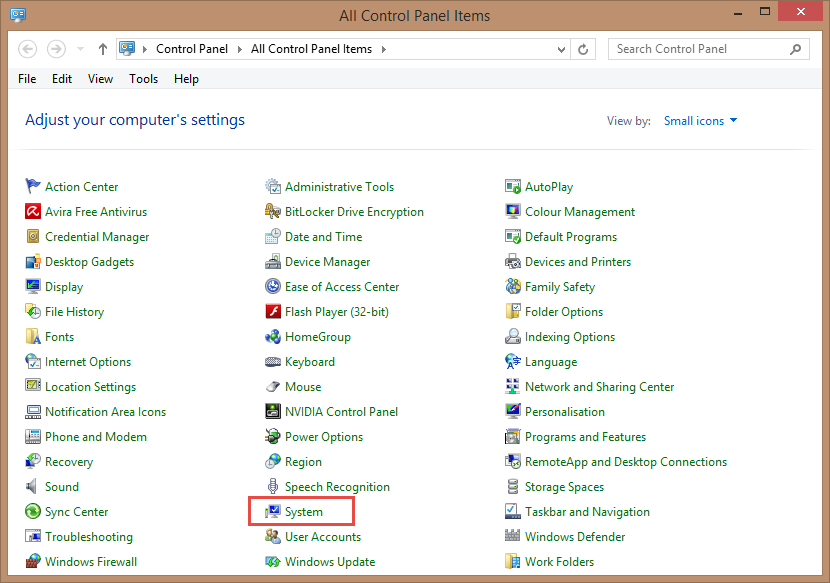The height and width of the screenshot is (583, 830).
Task: Open the Work Folders link
Action: pos(560,561)
